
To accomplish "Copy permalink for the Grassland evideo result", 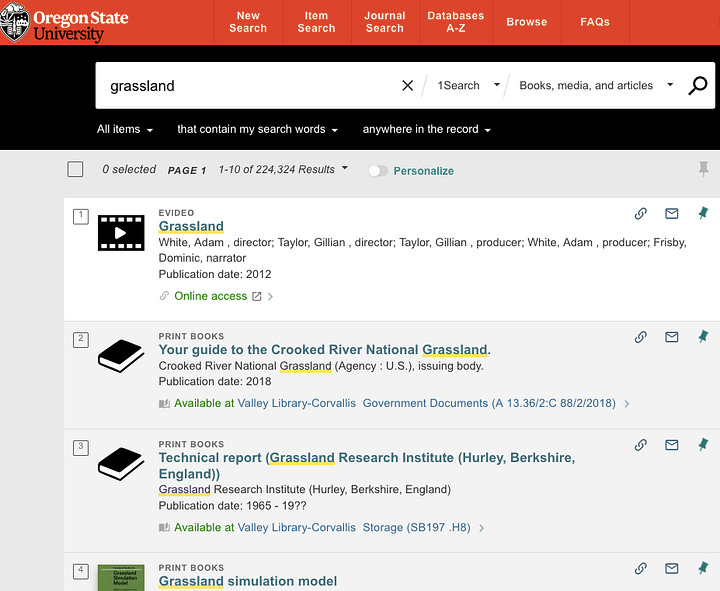I will coord(641,214).
